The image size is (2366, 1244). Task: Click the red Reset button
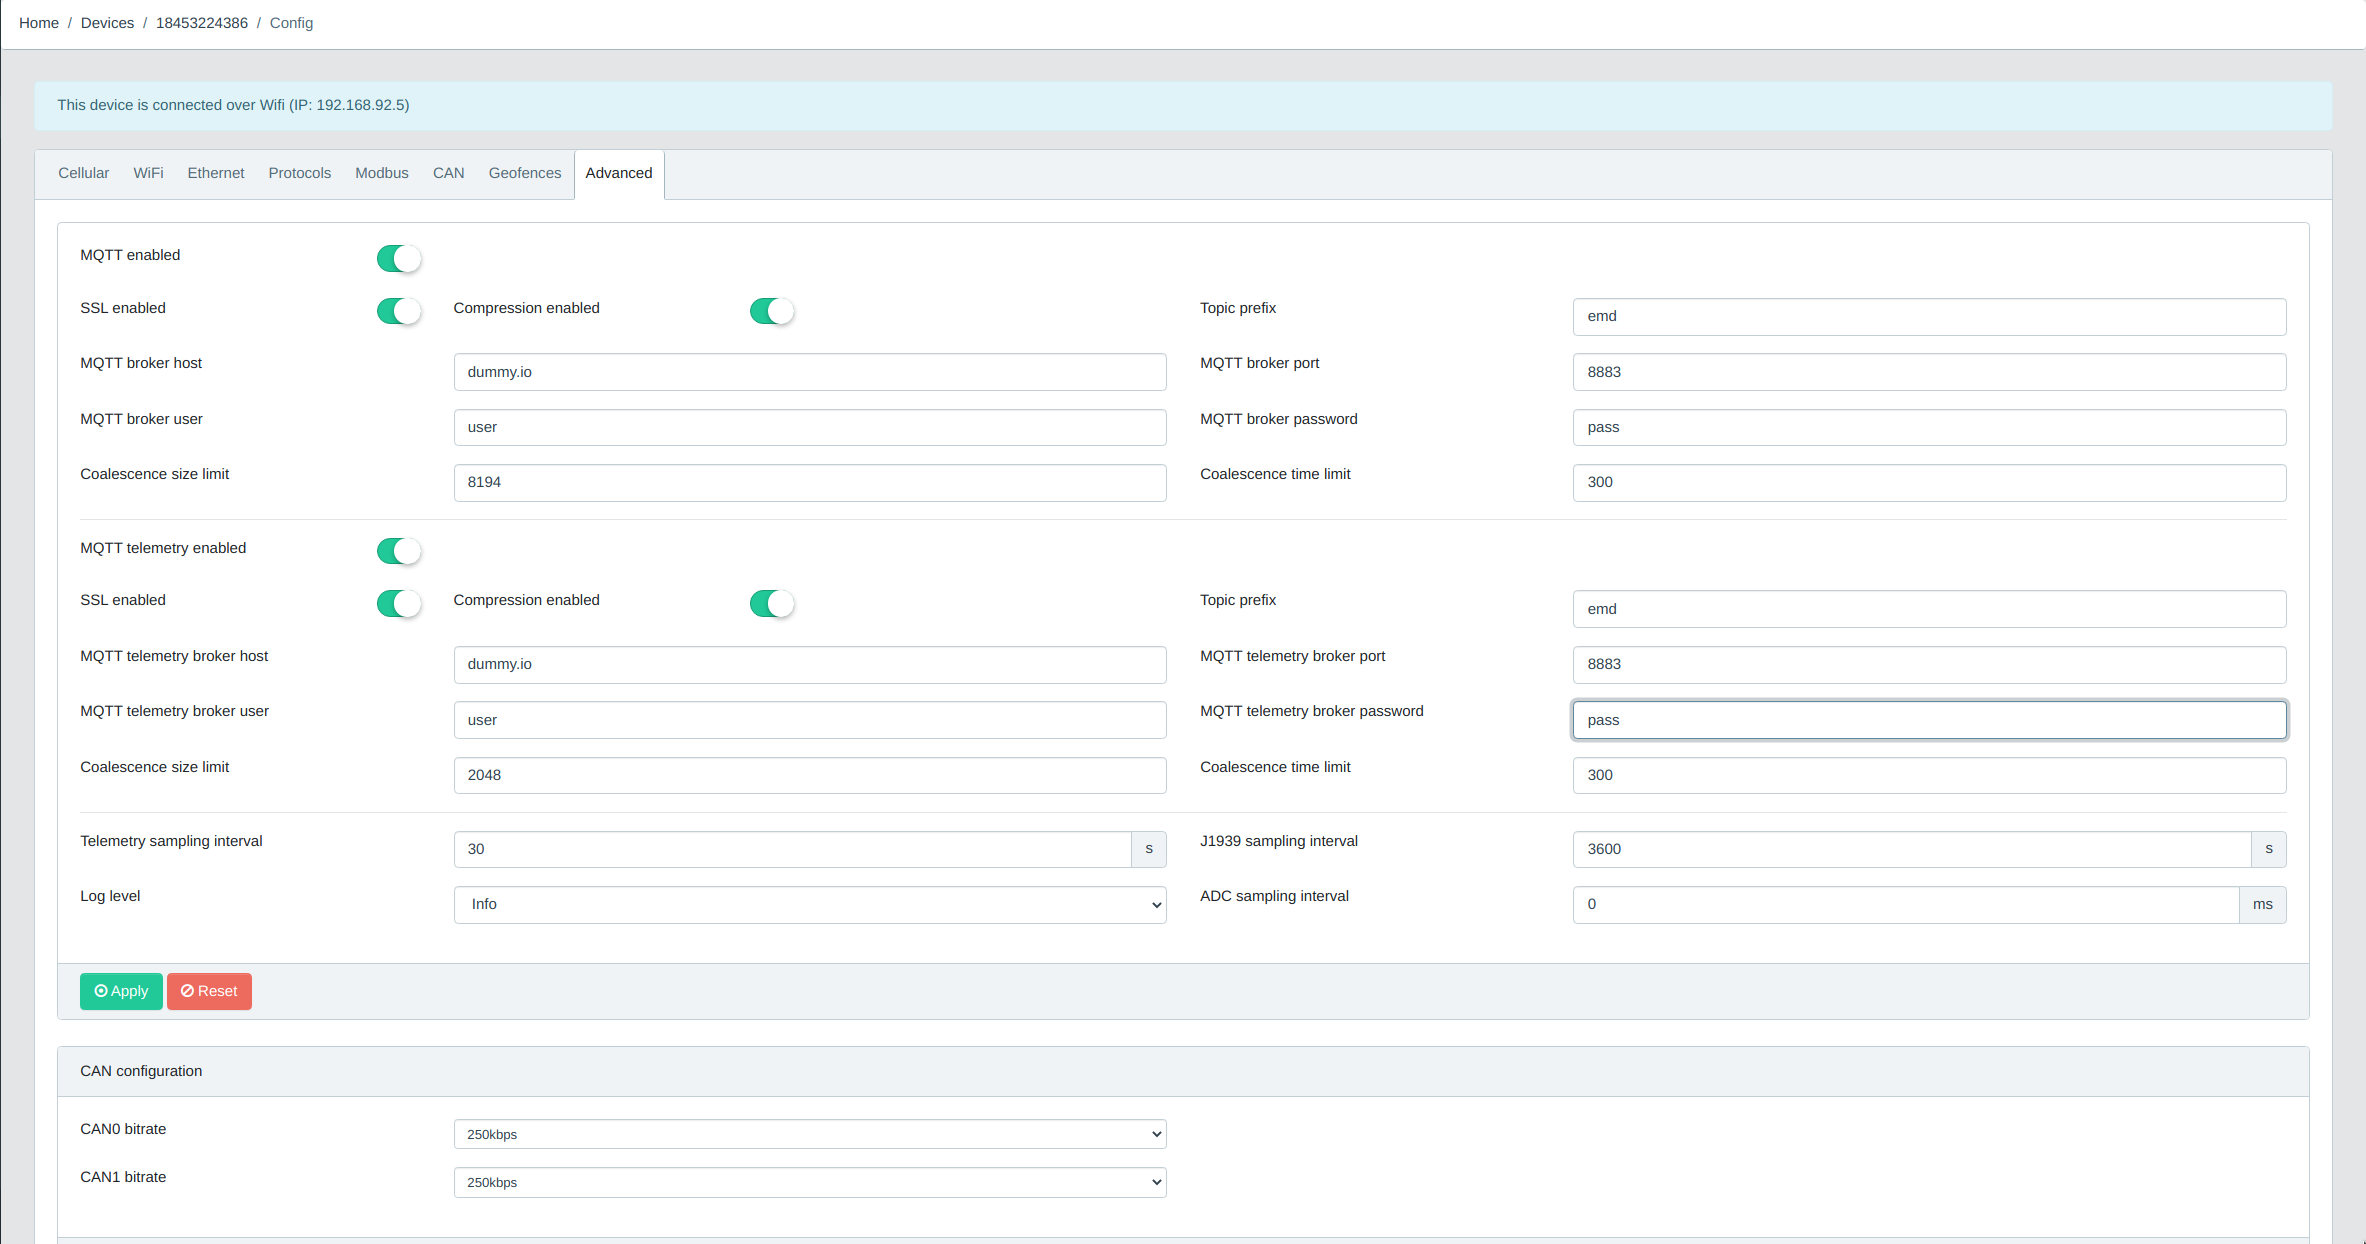click(209, 991)
